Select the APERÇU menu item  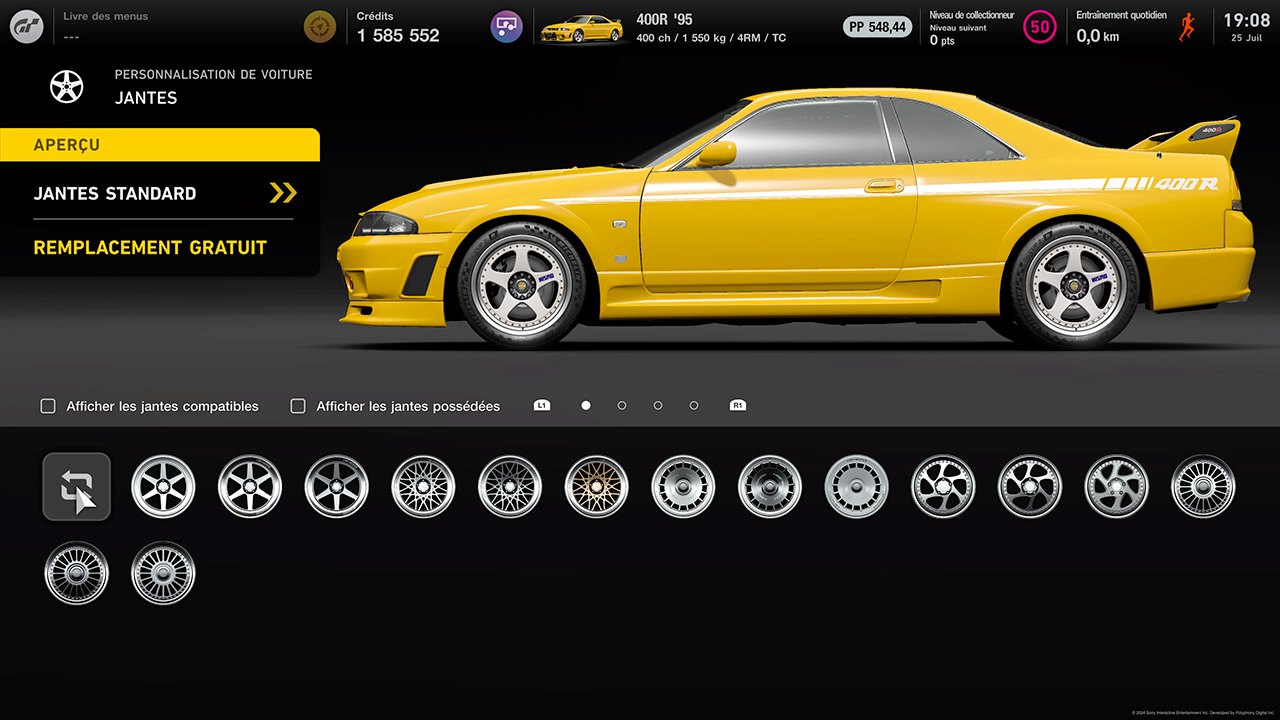(160, 145)
